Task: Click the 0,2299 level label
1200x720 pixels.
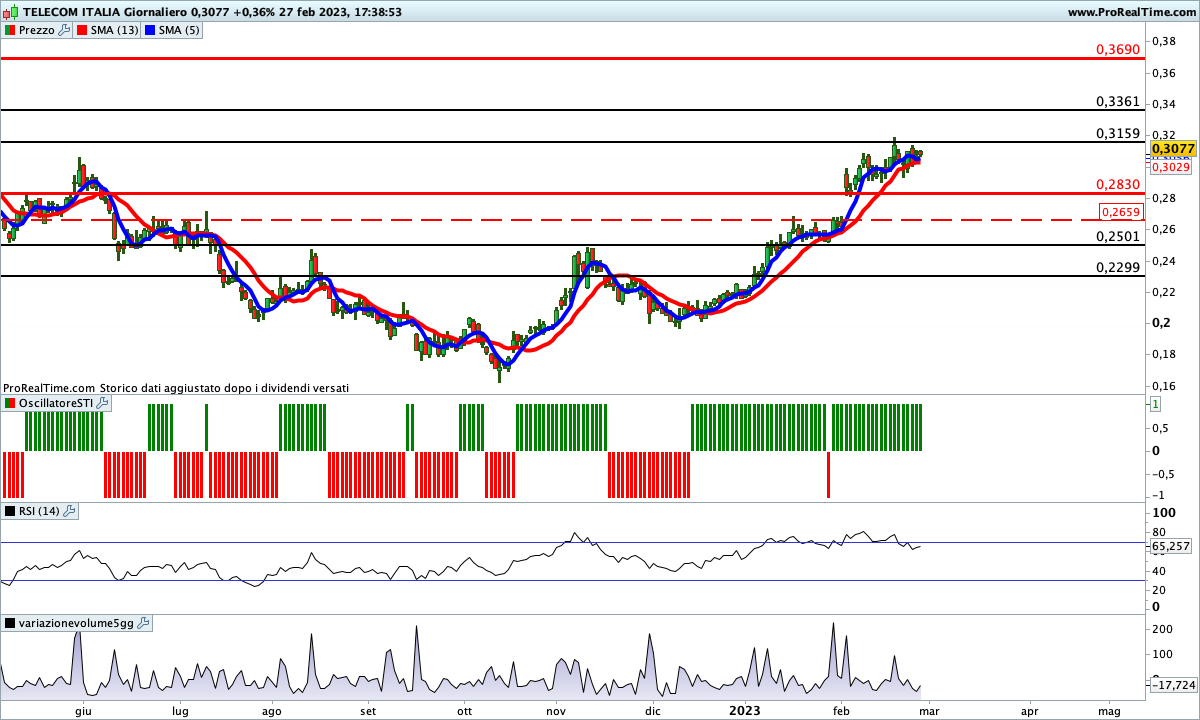Action: tap(1118, 267)
